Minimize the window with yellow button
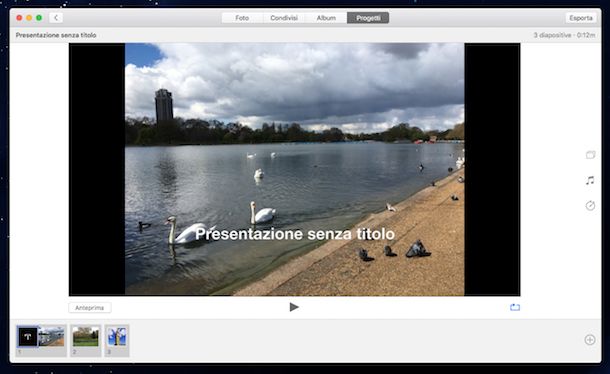Screen dimensions: 610x374 [x=29, y=18]
